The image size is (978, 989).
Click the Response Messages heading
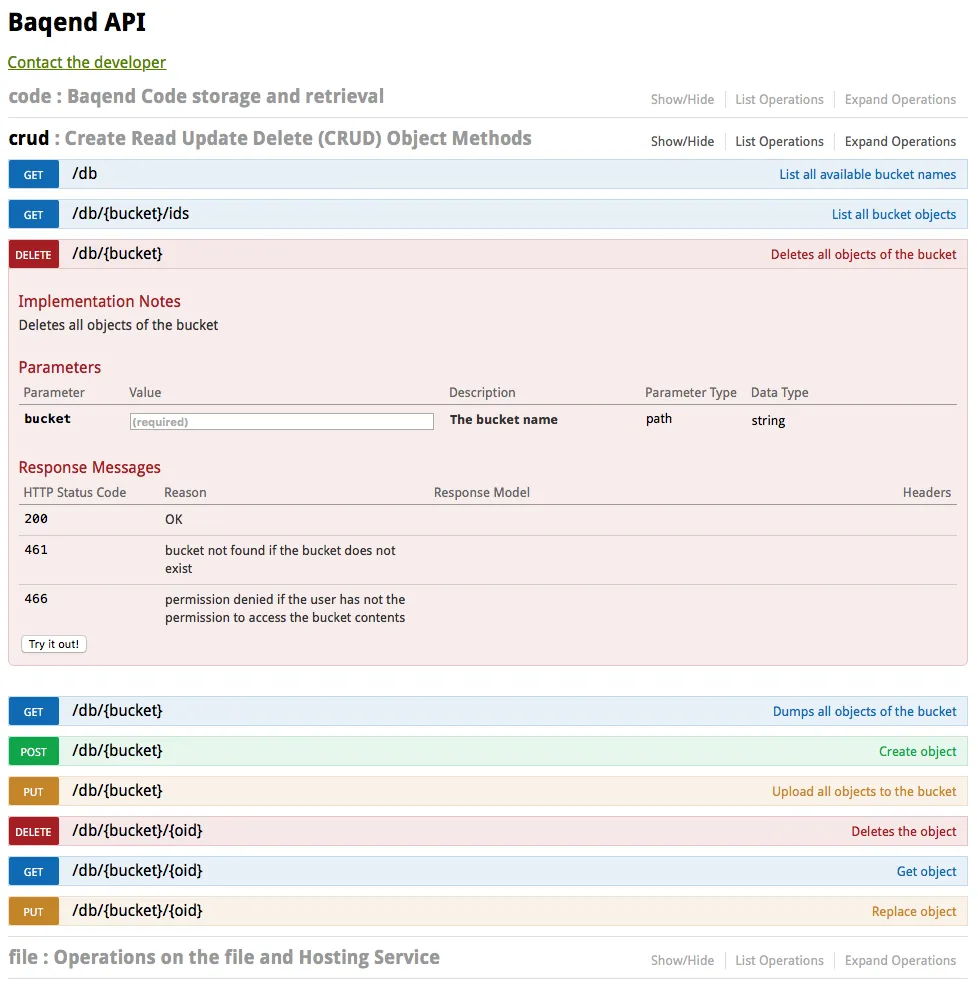click(89, 468)
